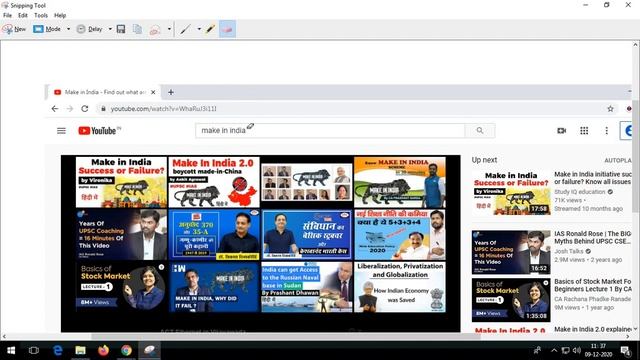
Task: Open the File menu
Action: 7,15
